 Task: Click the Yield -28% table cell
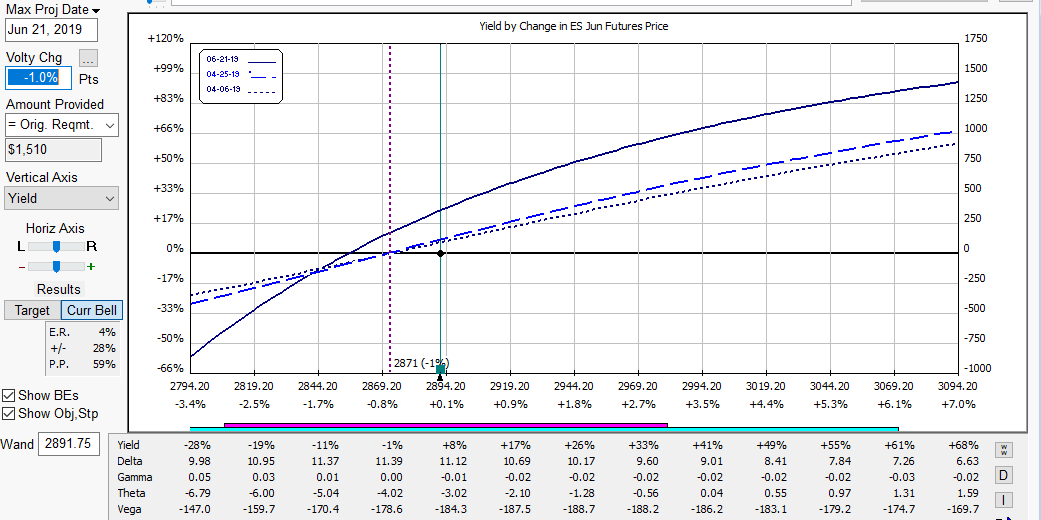click(198, 445)
